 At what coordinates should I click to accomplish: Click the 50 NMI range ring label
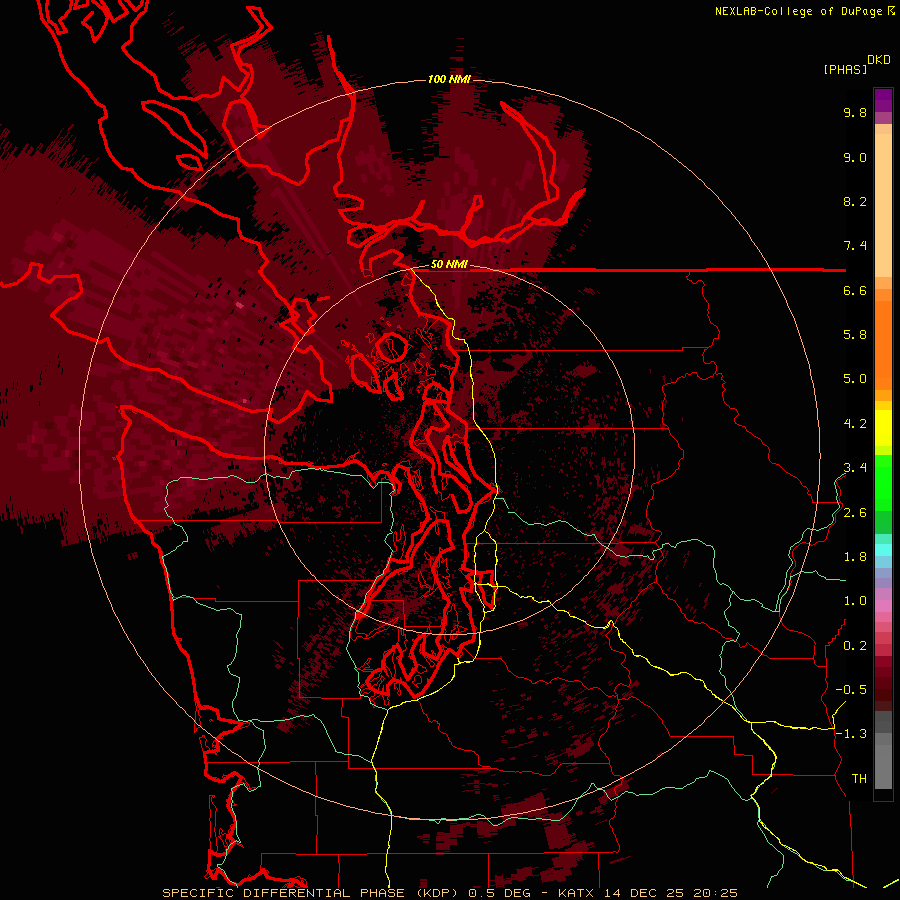pyautogui.click(x=449, y=264)
